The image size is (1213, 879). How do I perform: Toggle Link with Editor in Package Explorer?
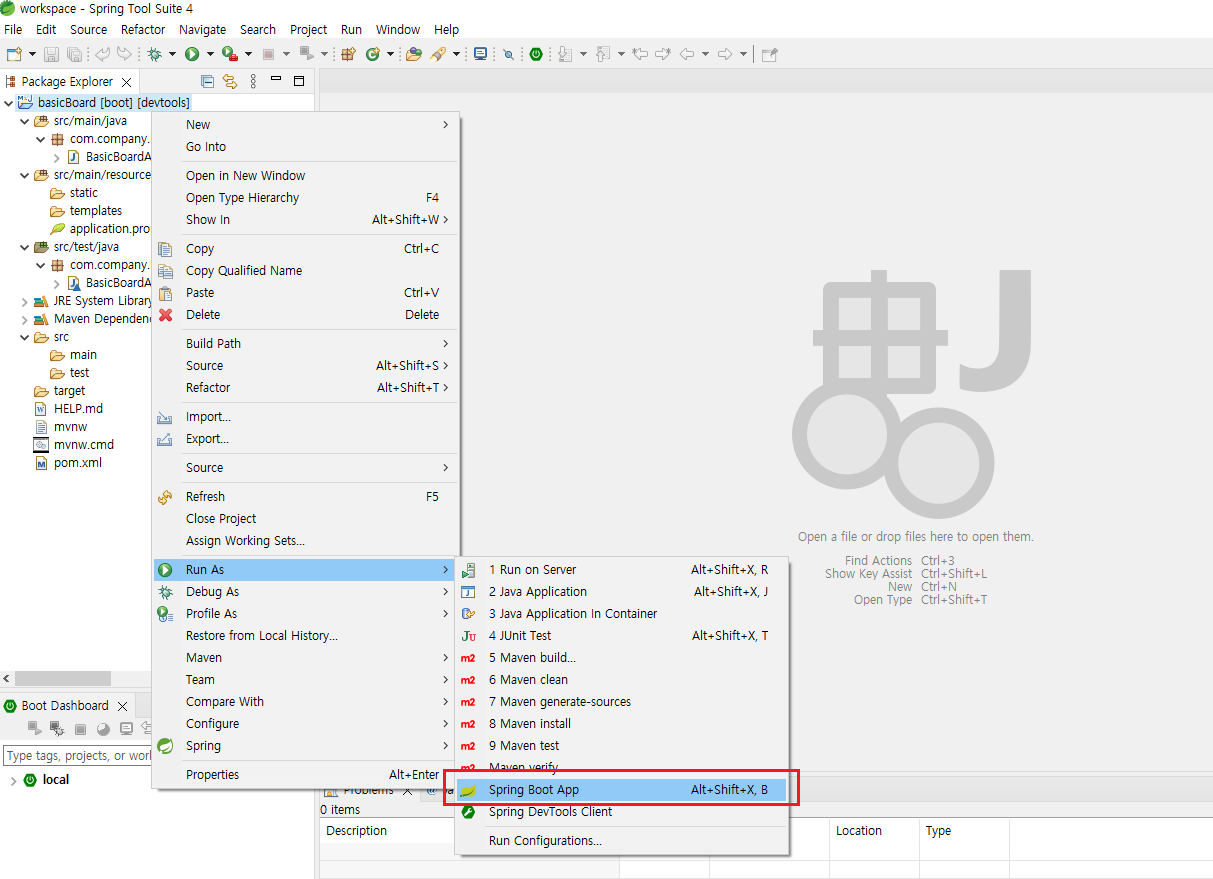point(230,81)
